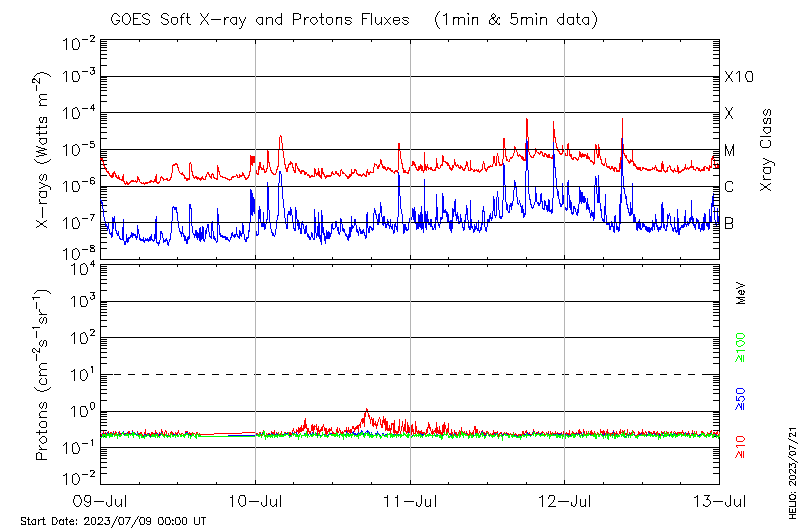The width and height of the screenshot is (800, 530).
Task: Select the M flare class label
Action: (730, 150)
